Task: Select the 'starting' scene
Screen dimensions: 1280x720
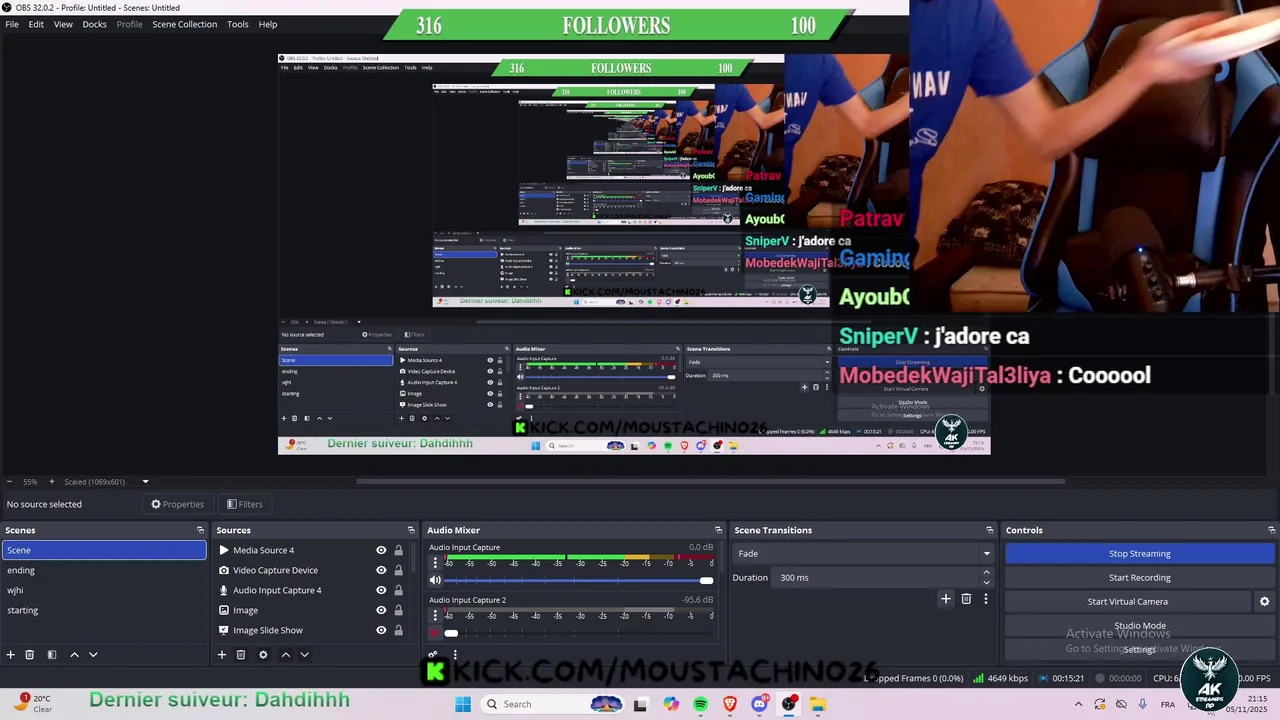Action: tap(104, 610)
